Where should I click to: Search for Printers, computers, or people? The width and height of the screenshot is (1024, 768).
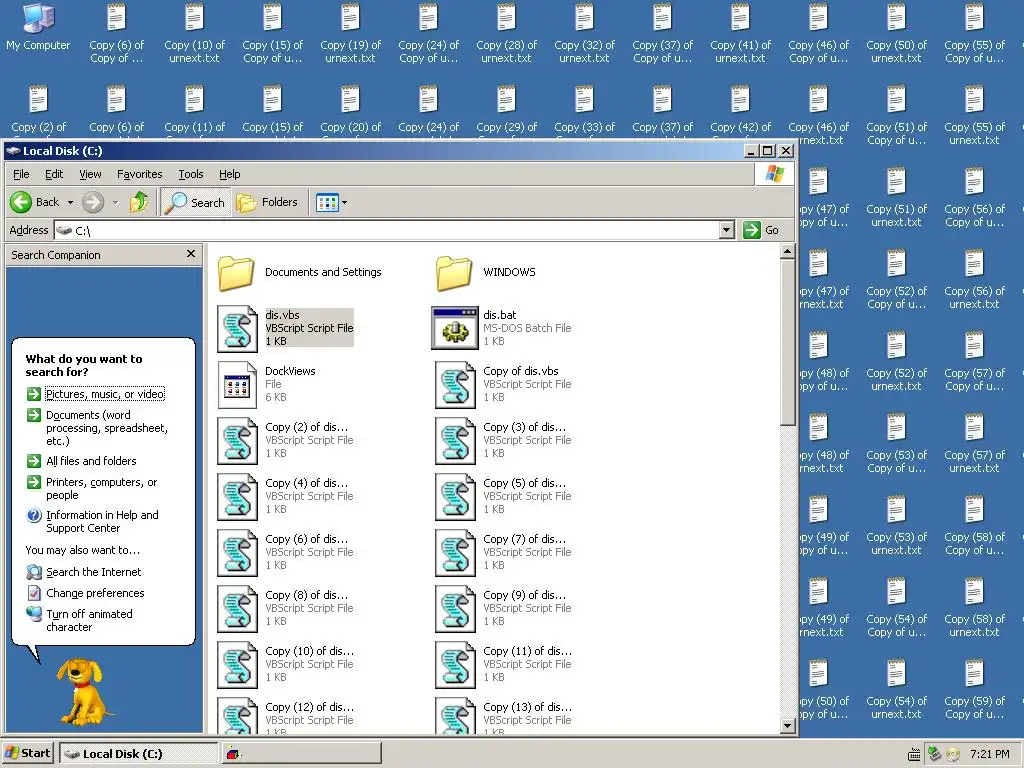point(101,488)
